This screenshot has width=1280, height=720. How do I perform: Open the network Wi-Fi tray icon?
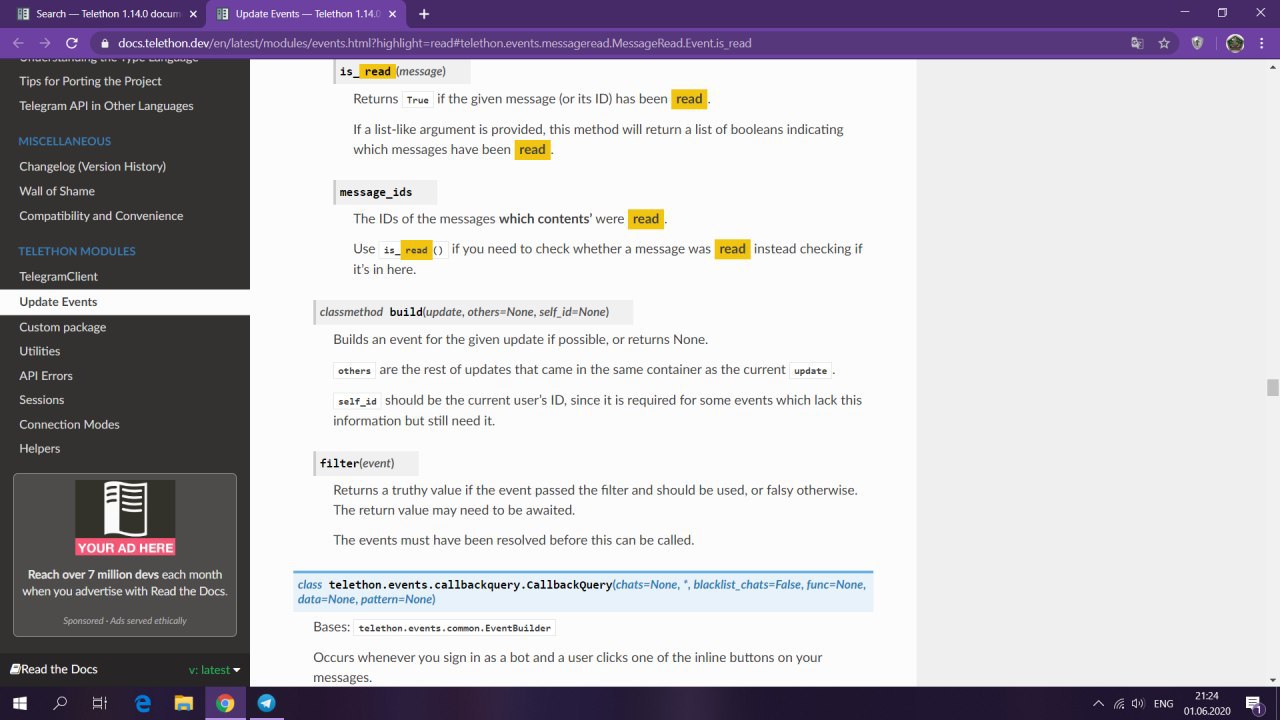1120,704
